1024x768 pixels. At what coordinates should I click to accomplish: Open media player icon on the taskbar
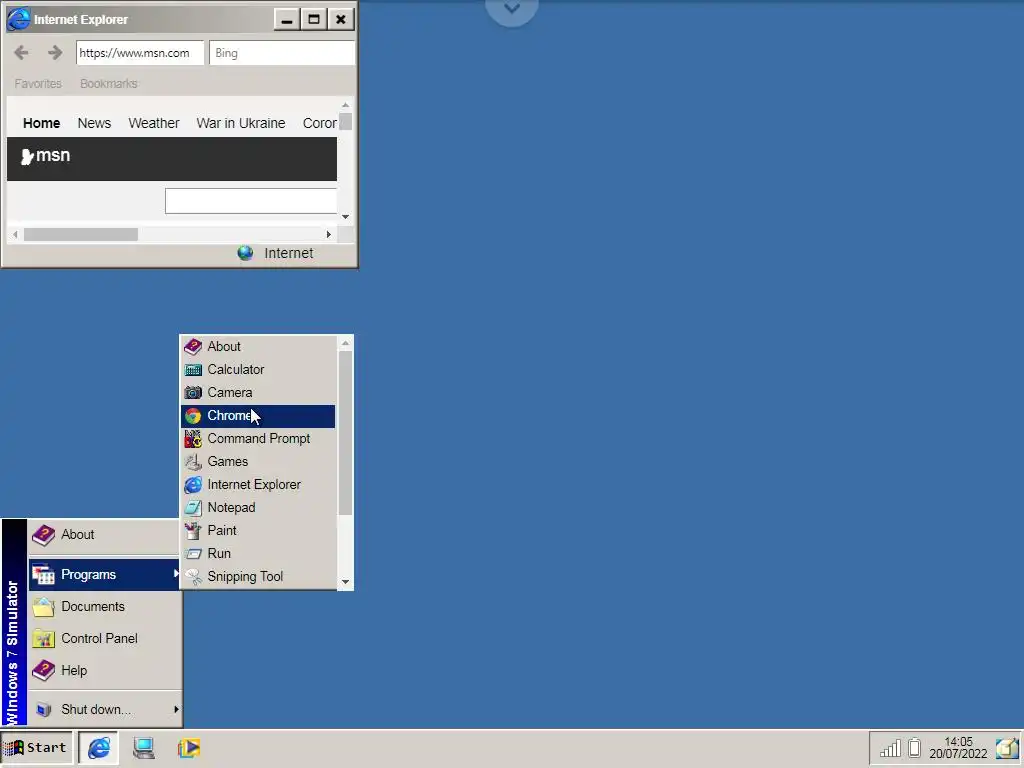coord(189,748)
